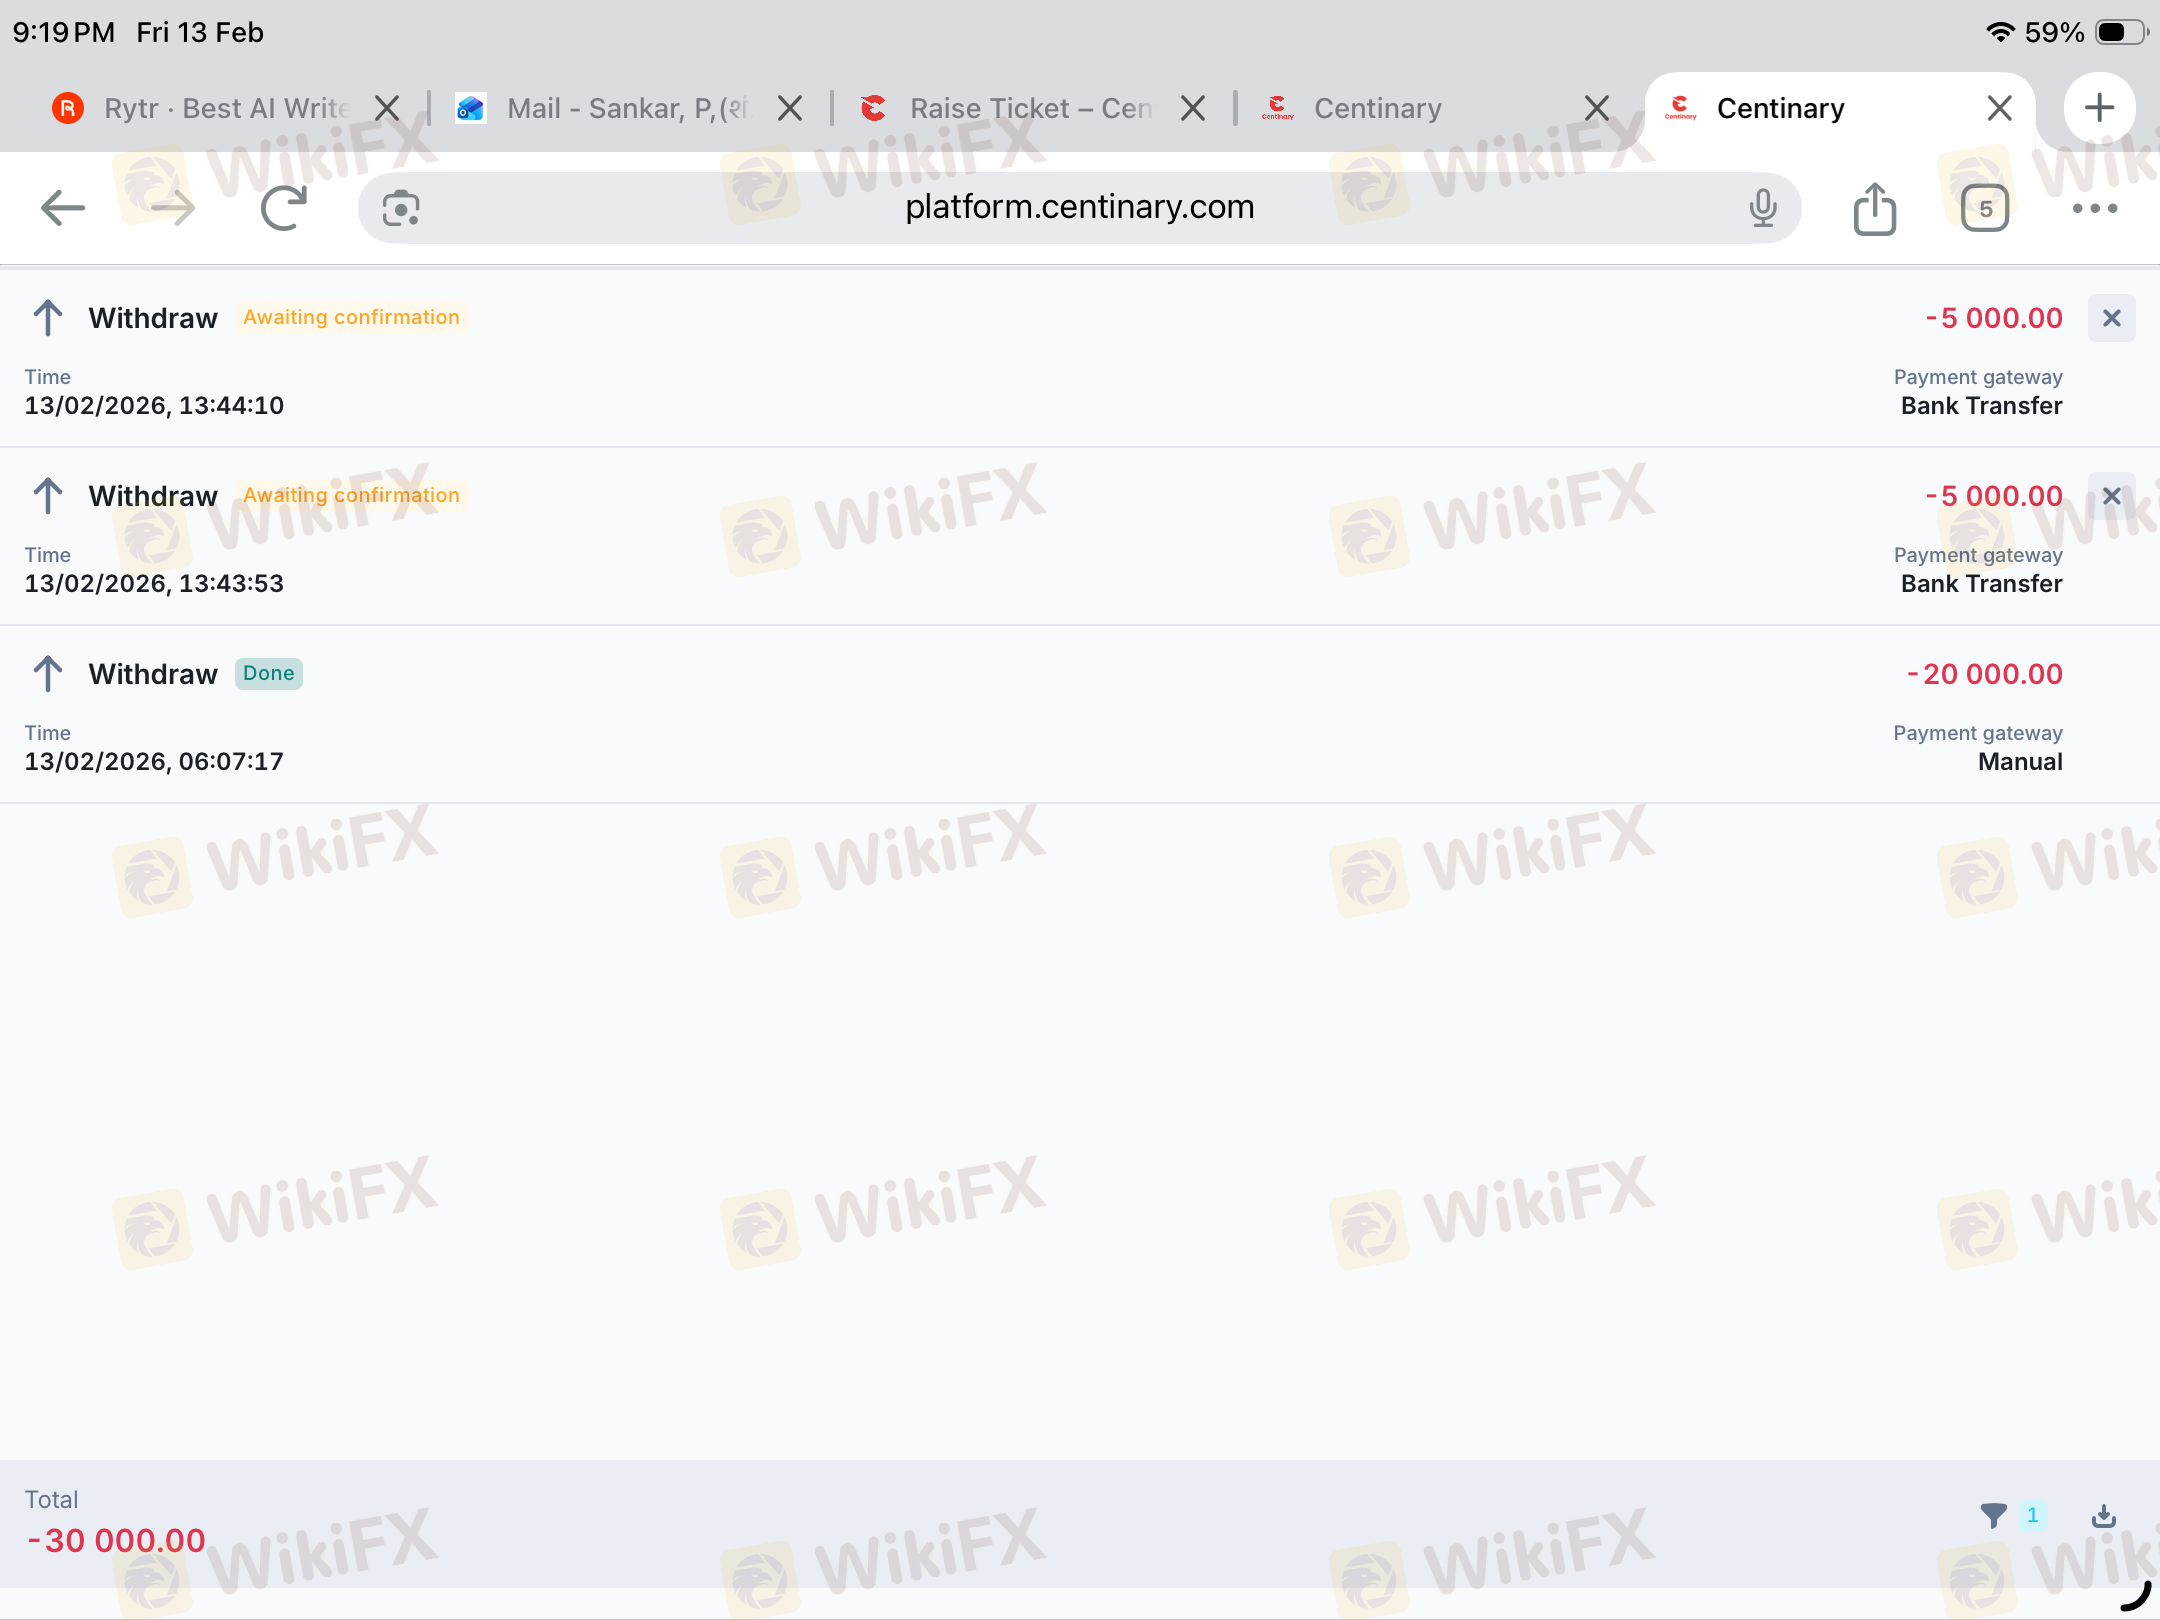Tap the camera lens search icon
Viewport: 2160px width, 1620px height.
click(x=401, y=208)
